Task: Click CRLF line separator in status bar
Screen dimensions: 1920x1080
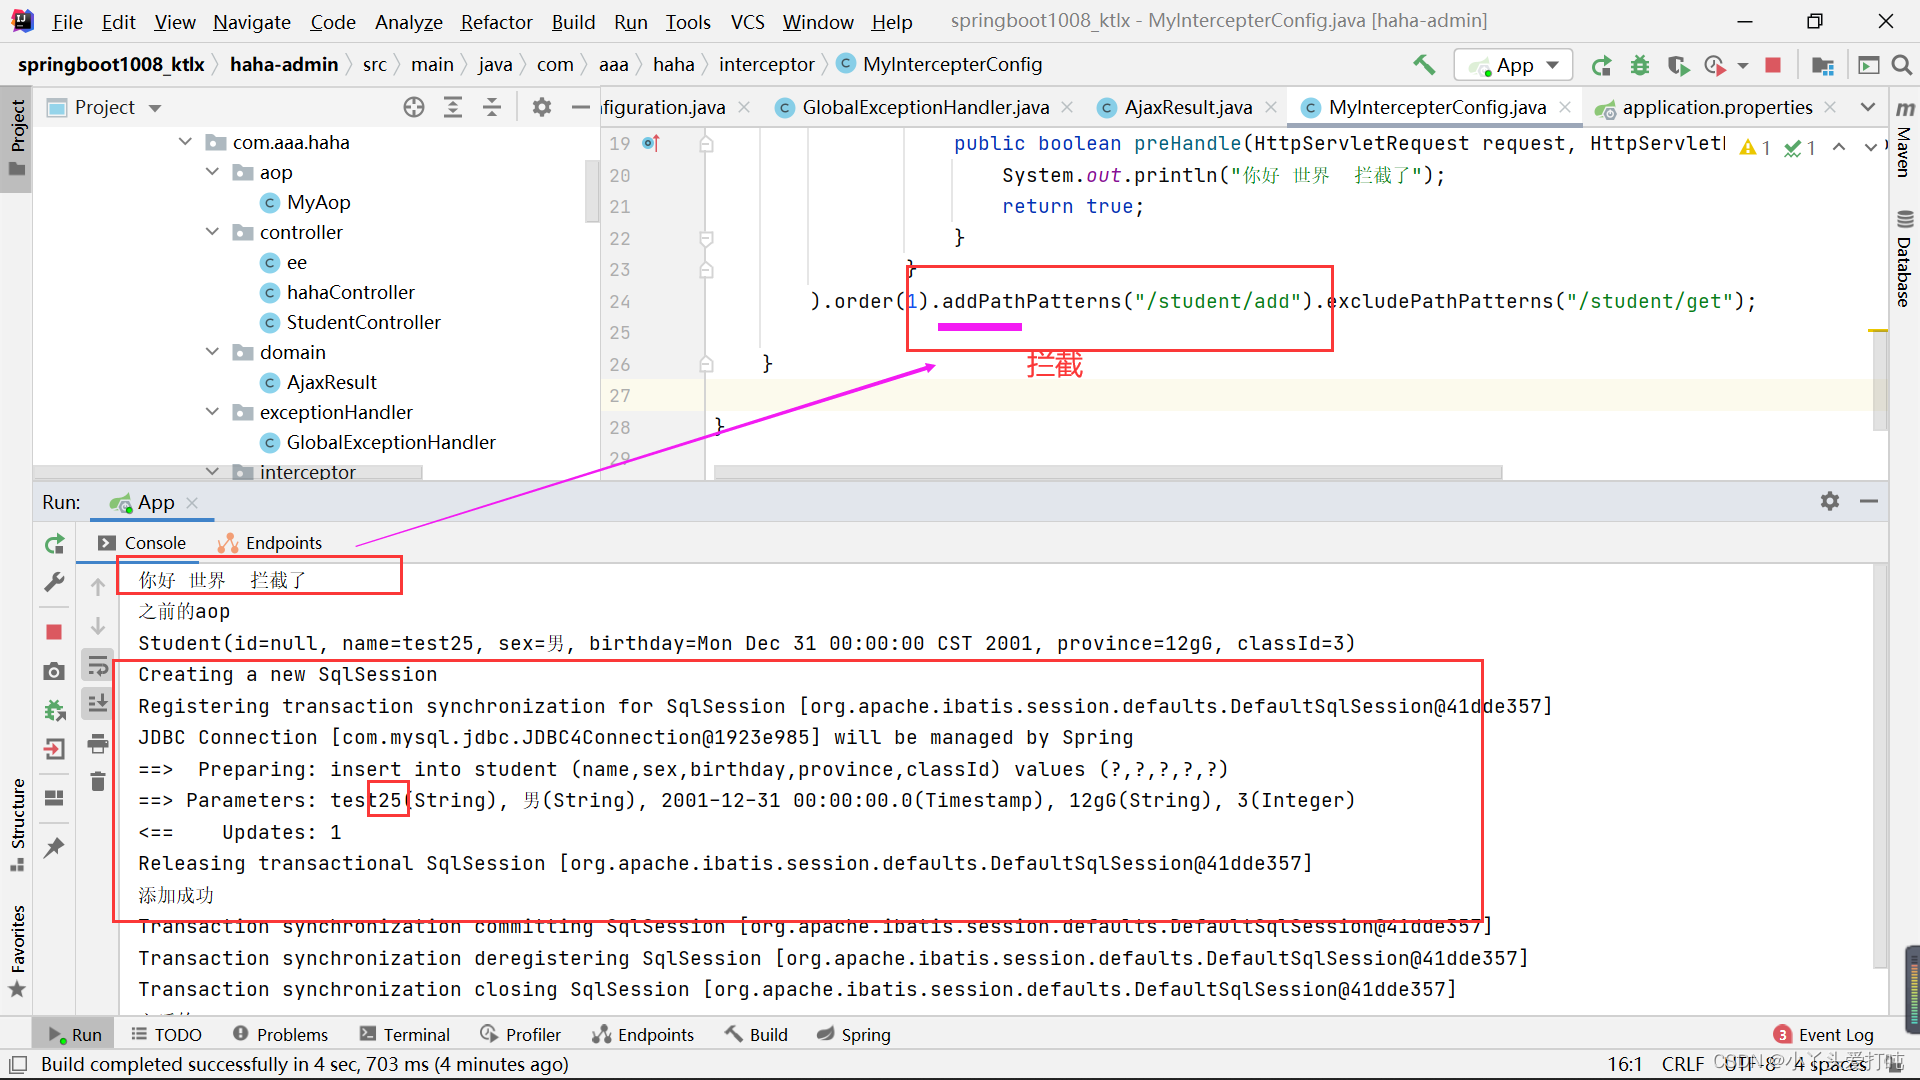Action: (x=1683, y=1064)
